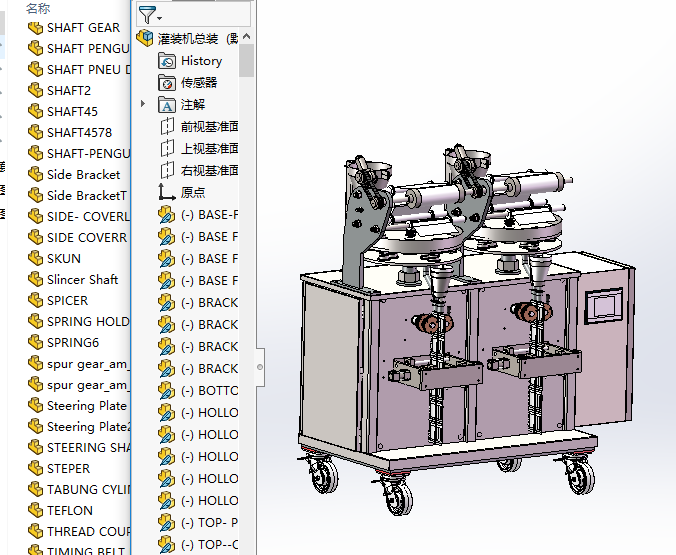
Task: Click the STEPER file icon
Action: tap(35, 468)
